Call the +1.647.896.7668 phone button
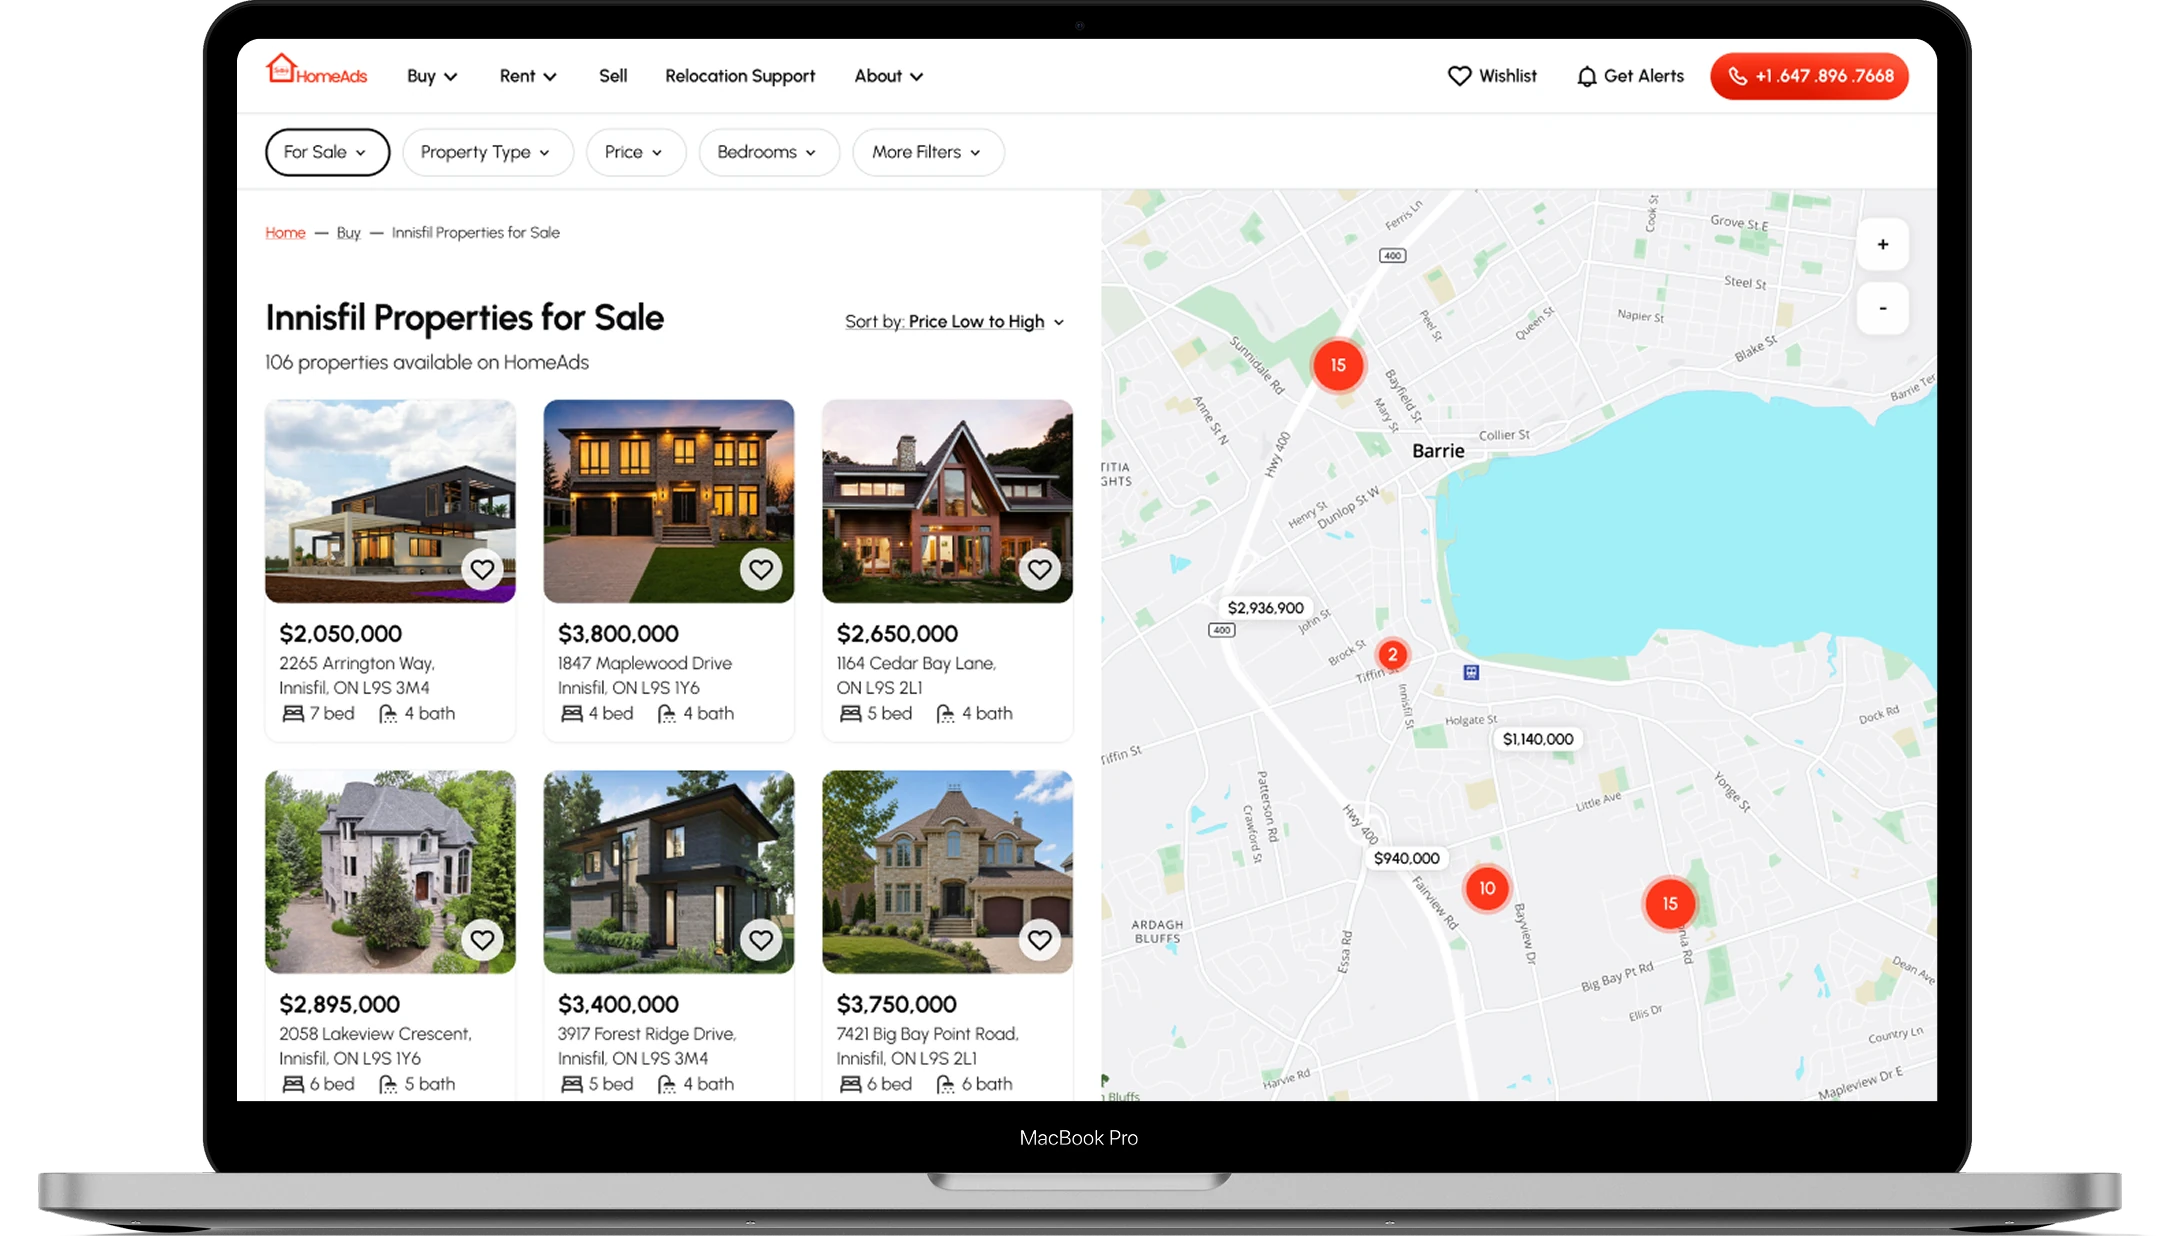The image size is (2160, 1238). click(x=1809, y=76)
